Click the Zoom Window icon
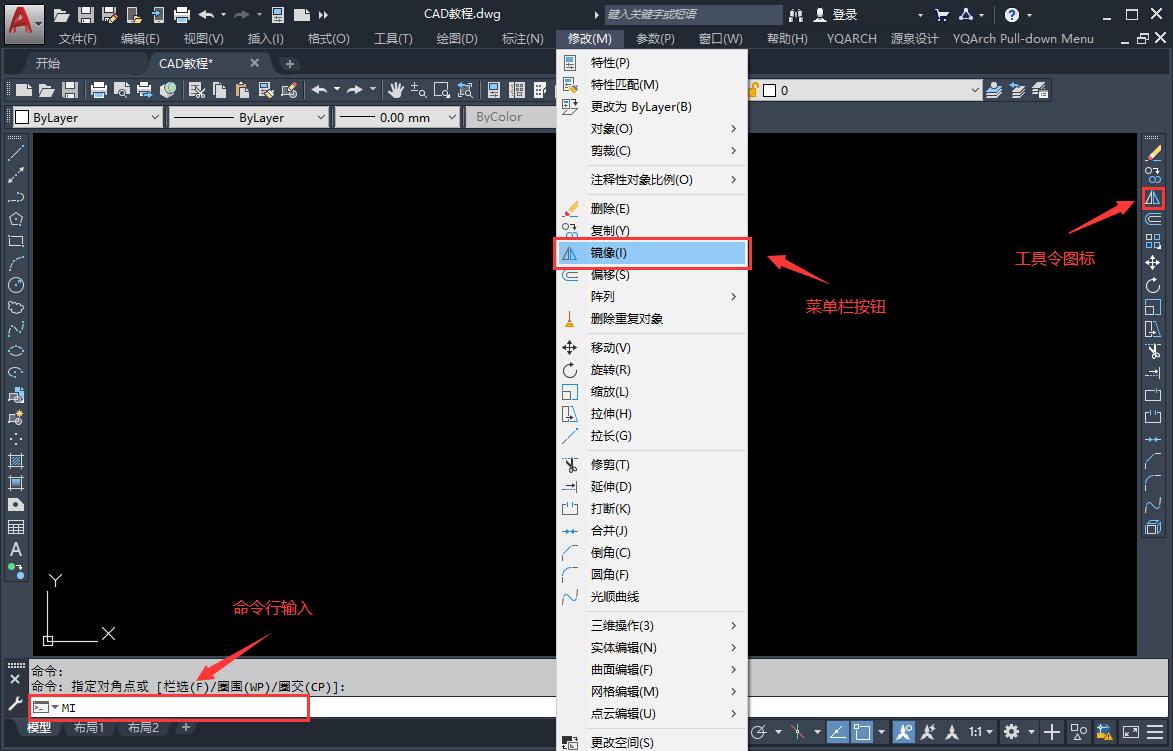This screenshot has width=1173, height=751. 442,91
